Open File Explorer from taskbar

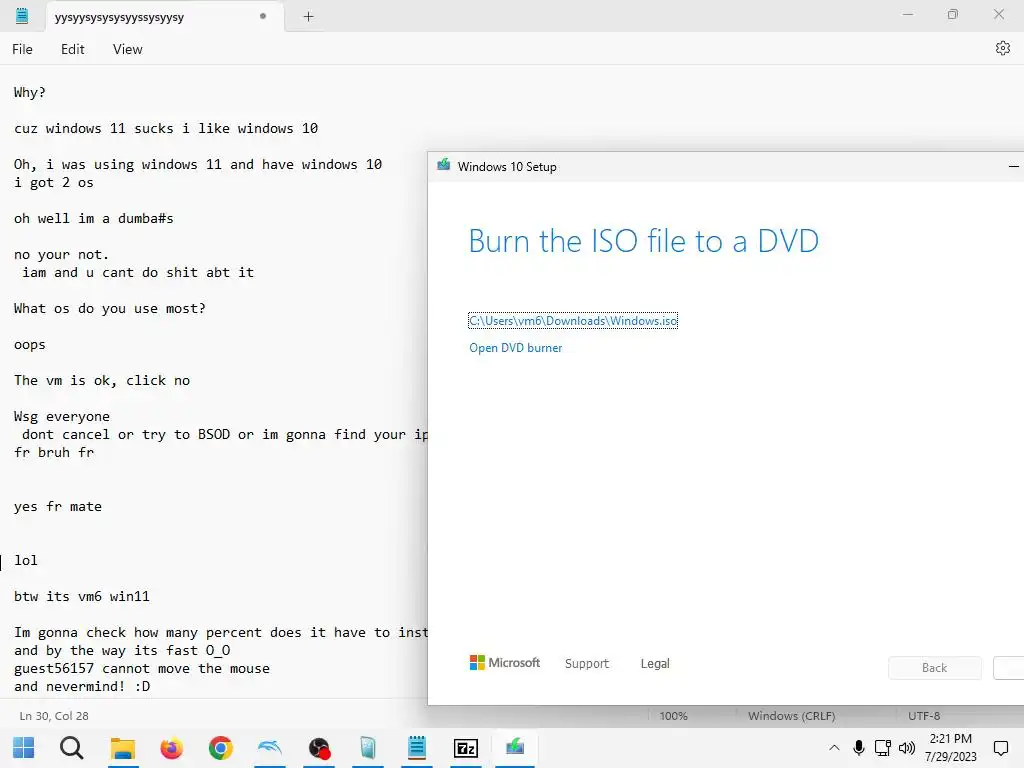122,748
